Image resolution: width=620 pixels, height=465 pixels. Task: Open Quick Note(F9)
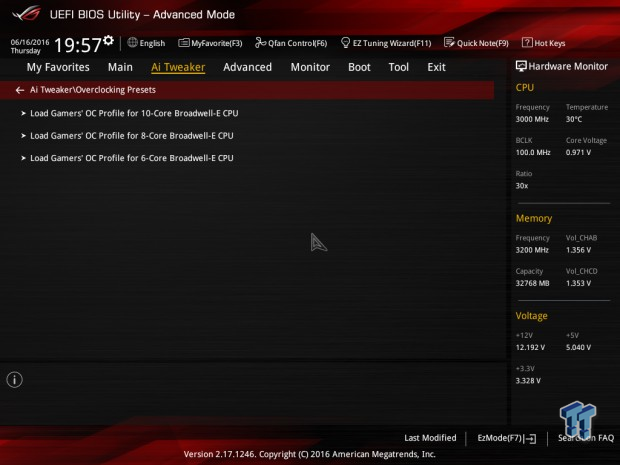tap(483, 43)
